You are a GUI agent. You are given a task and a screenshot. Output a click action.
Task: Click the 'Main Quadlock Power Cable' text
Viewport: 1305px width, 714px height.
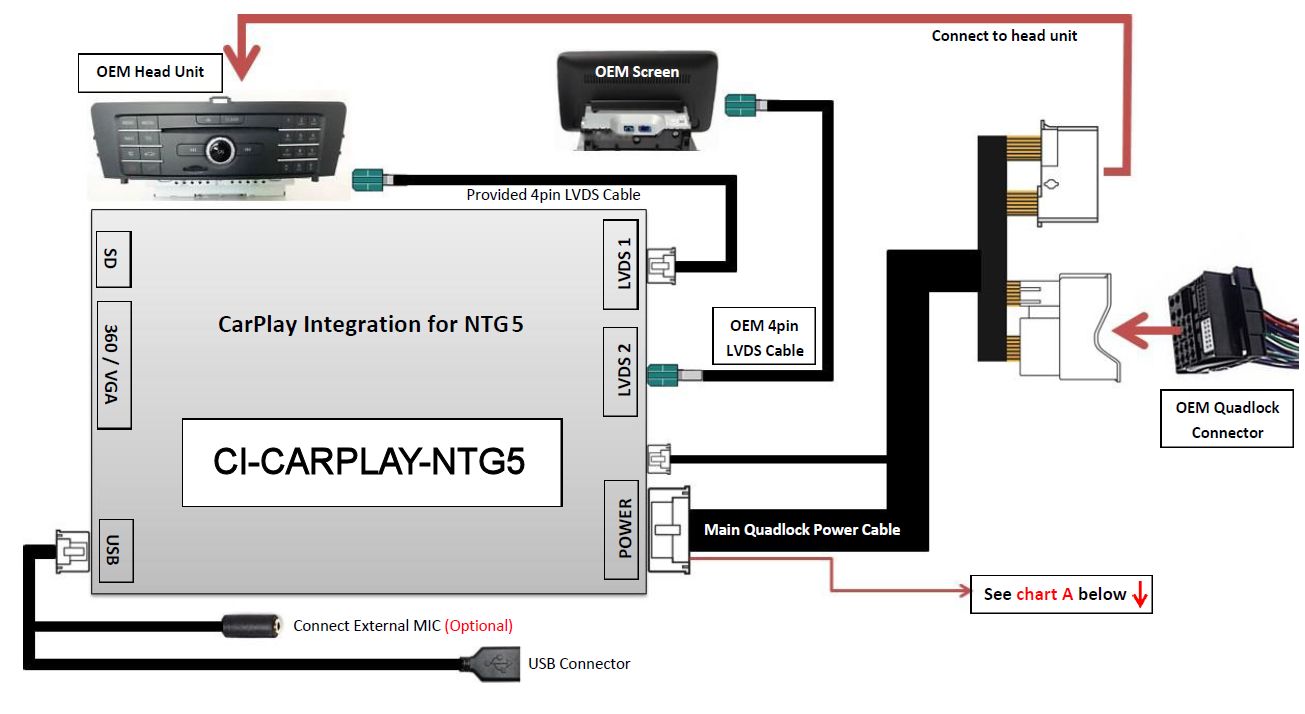802,530
